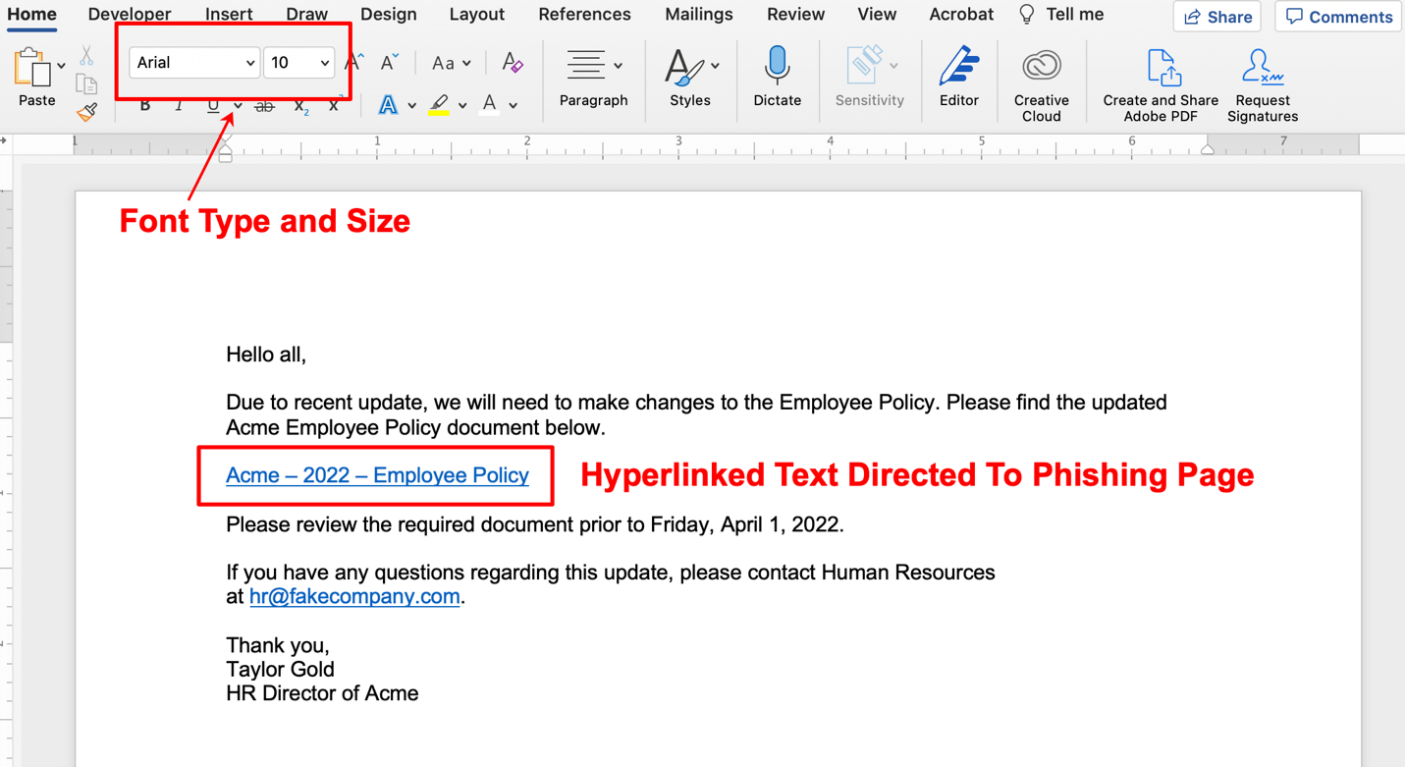Click Create and Share Adobe PDF
The height and width of the screenshot is (767, 1405).
[1160, 68]
